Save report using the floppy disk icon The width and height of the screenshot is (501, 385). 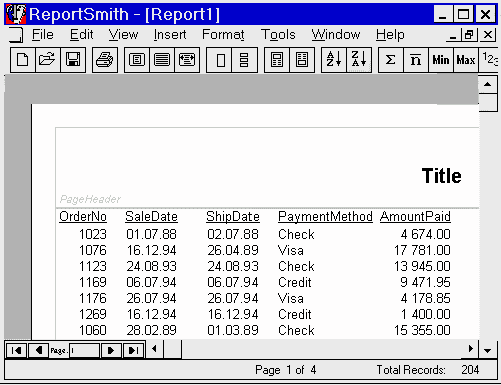[x=73, y=60]
